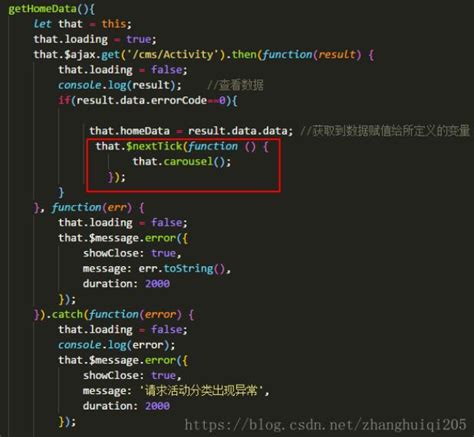The width and height of the screenshot is (474, 437).
Task: Click the first showClose: true property
Action: (x=129, y=253)
